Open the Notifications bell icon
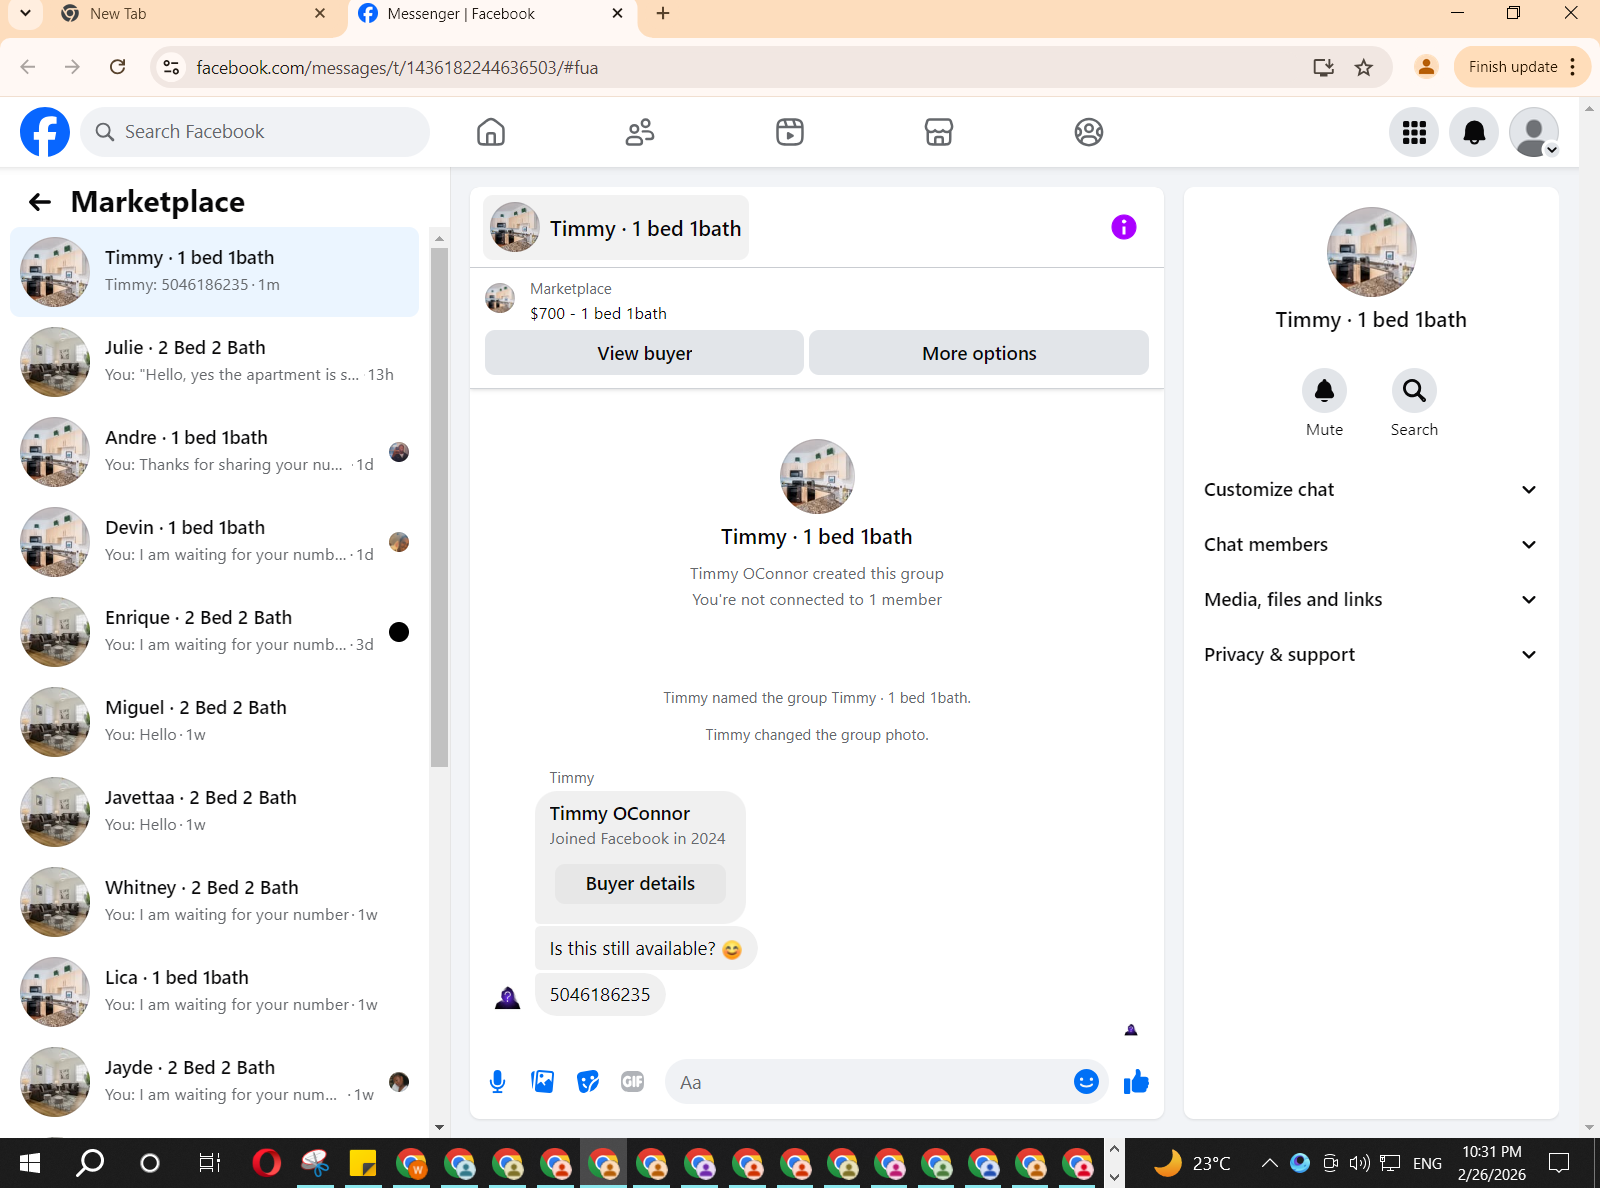Viewport: 1600px width, 1188px height. pos(1474,132)
